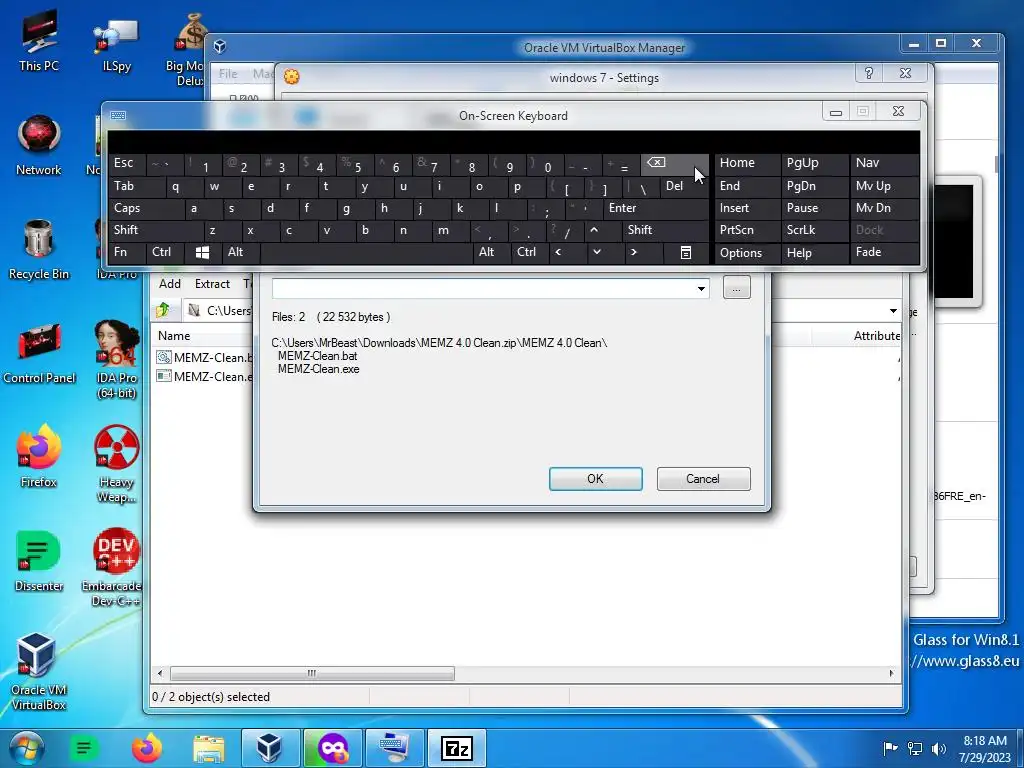This screenshot has height=768, width=1024.
Task: Open File Explorer from the taskbar
Action: [208, 748]
